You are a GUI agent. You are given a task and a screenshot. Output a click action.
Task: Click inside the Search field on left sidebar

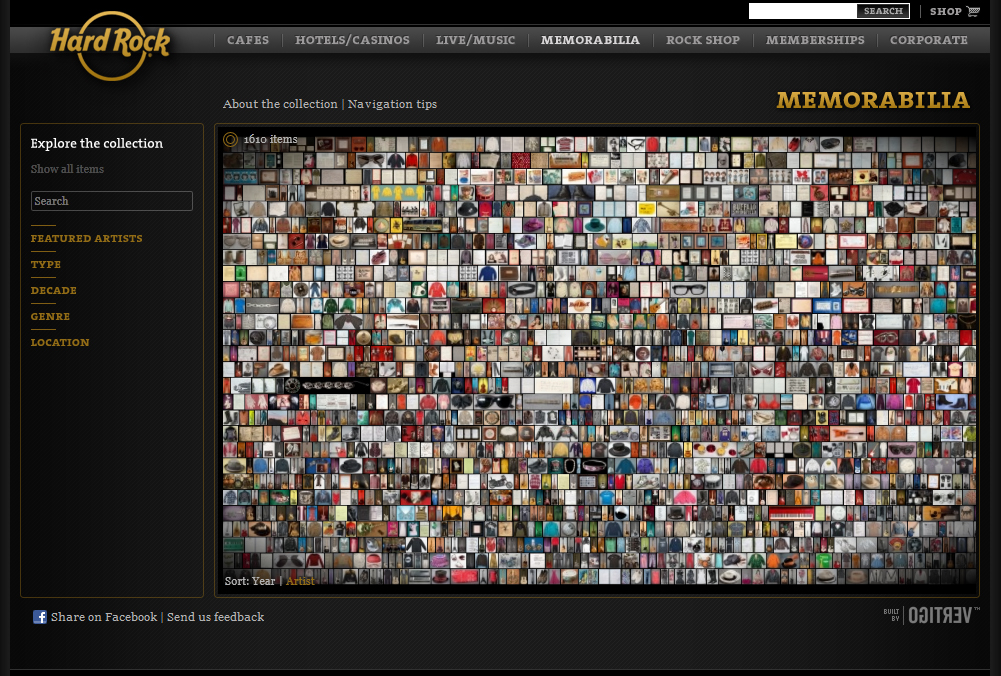coord(111,201)
